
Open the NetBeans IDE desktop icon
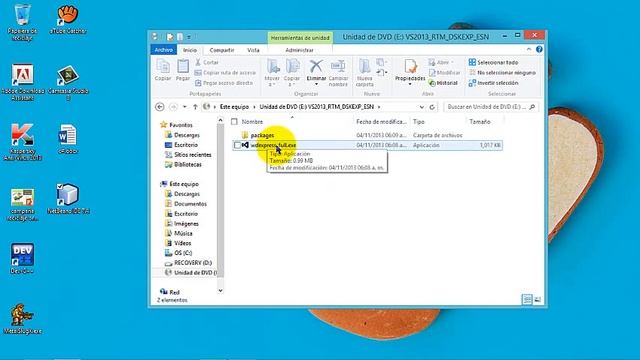tap(68, 199)
